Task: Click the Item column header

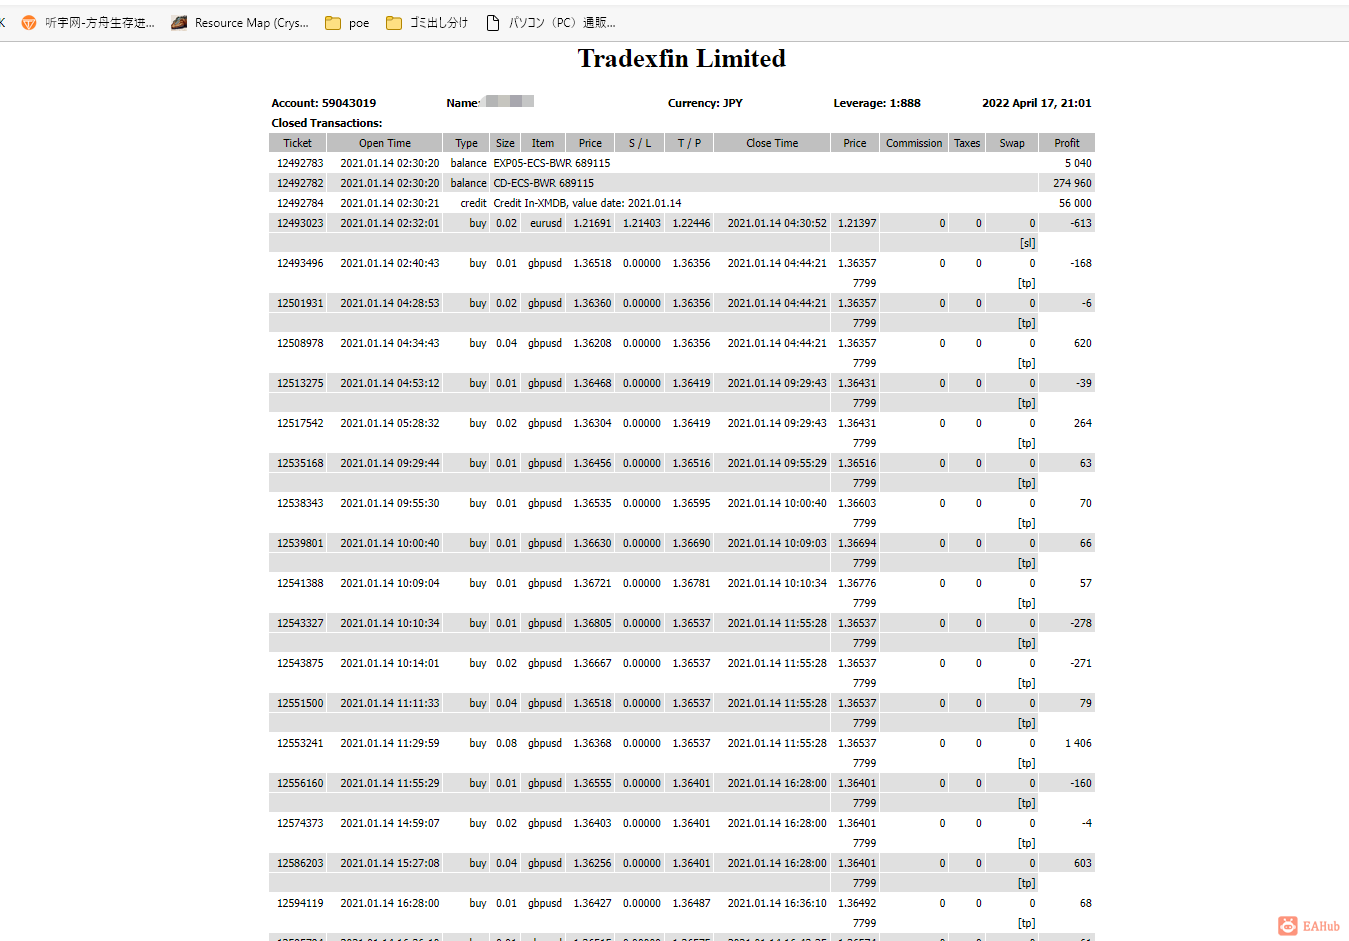Action: (543, 143)
